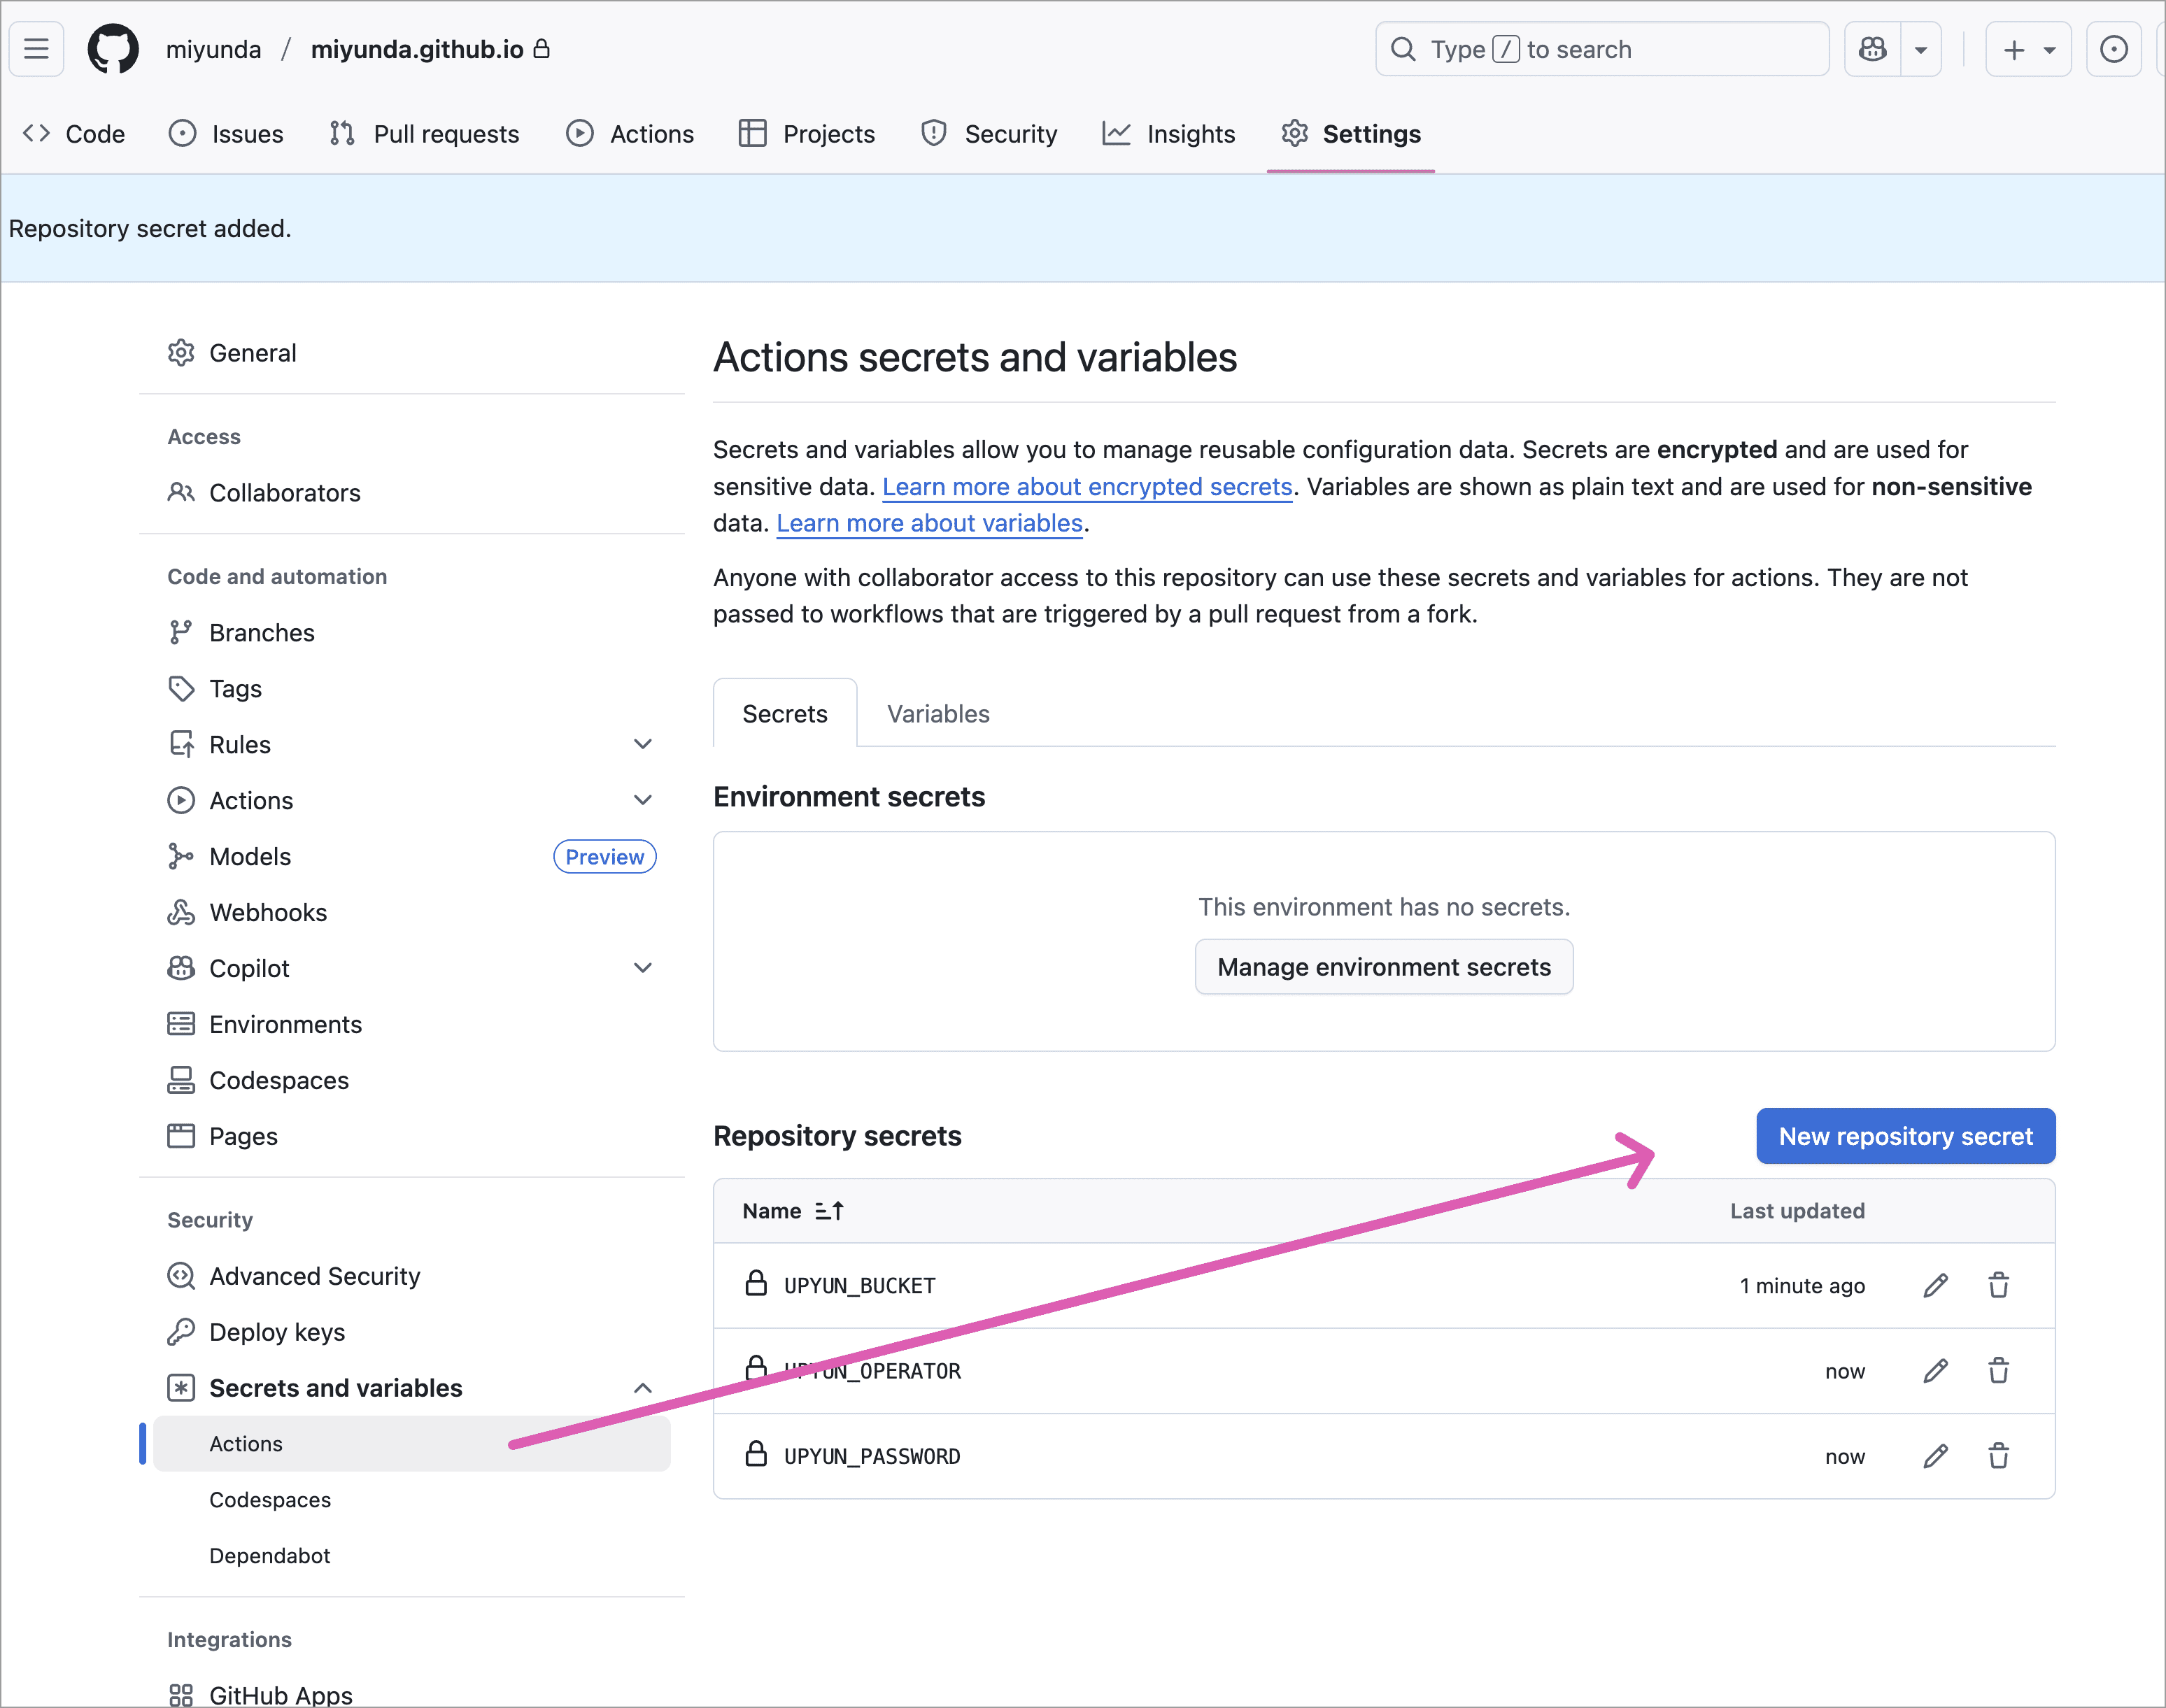2166x1708 pixels.
Task: Open the issues inbox icon in header
Action: click(2113, 49)
